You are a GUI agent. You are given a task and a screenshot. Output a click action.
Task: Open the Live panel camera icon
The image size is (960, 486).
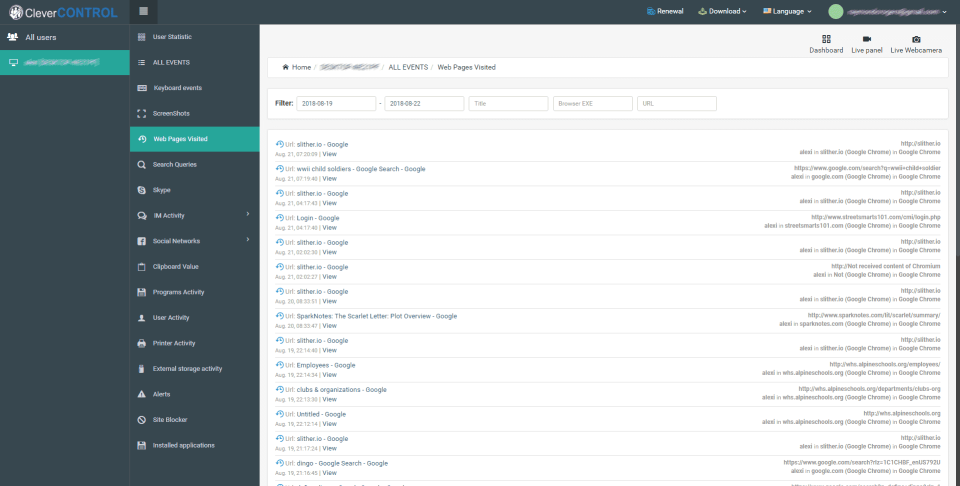point(866,39)
